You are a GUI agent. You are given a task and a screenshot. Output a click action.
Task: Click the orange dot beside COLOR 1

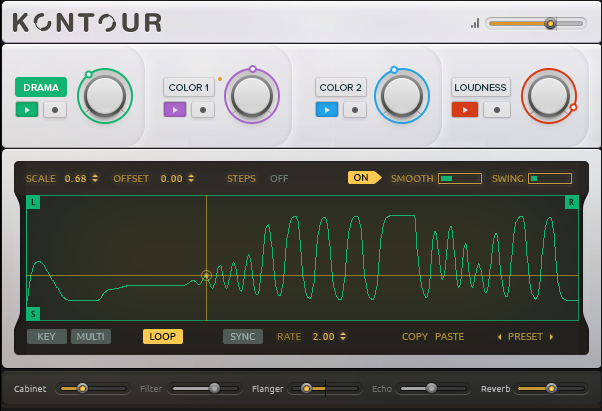tap(220, 79)
